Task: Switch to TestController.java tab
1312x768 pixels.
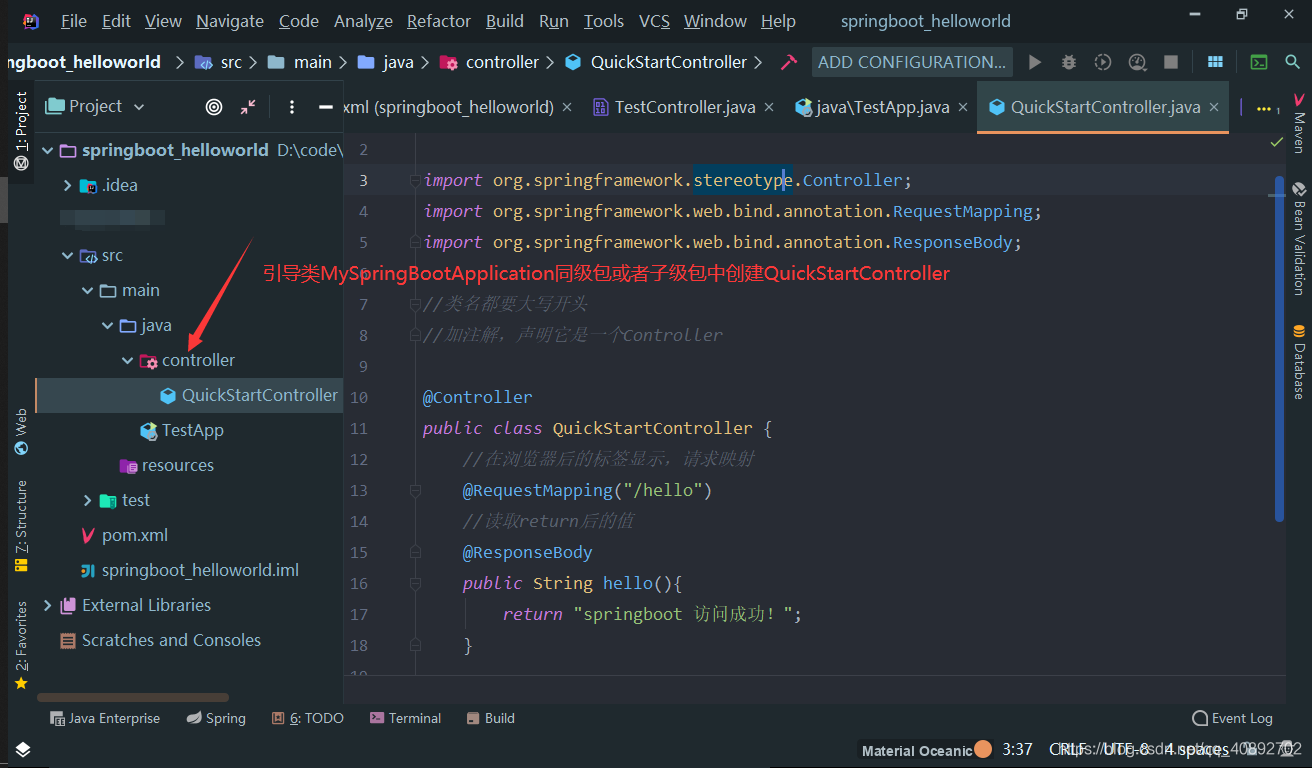Action: pos(685,107)
